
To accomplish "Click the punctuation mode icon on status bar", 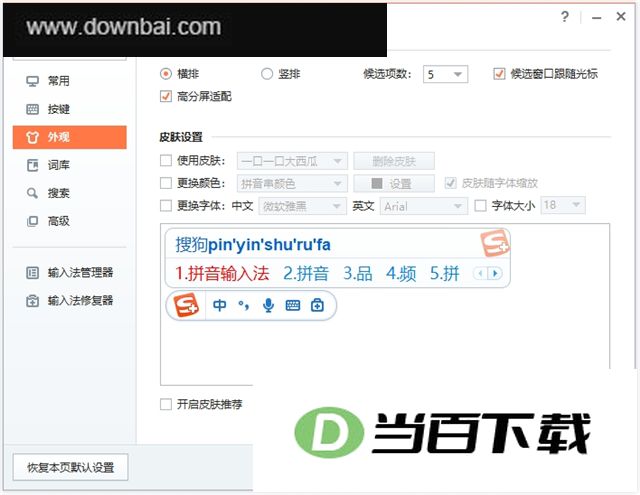I will click(244, 305).
